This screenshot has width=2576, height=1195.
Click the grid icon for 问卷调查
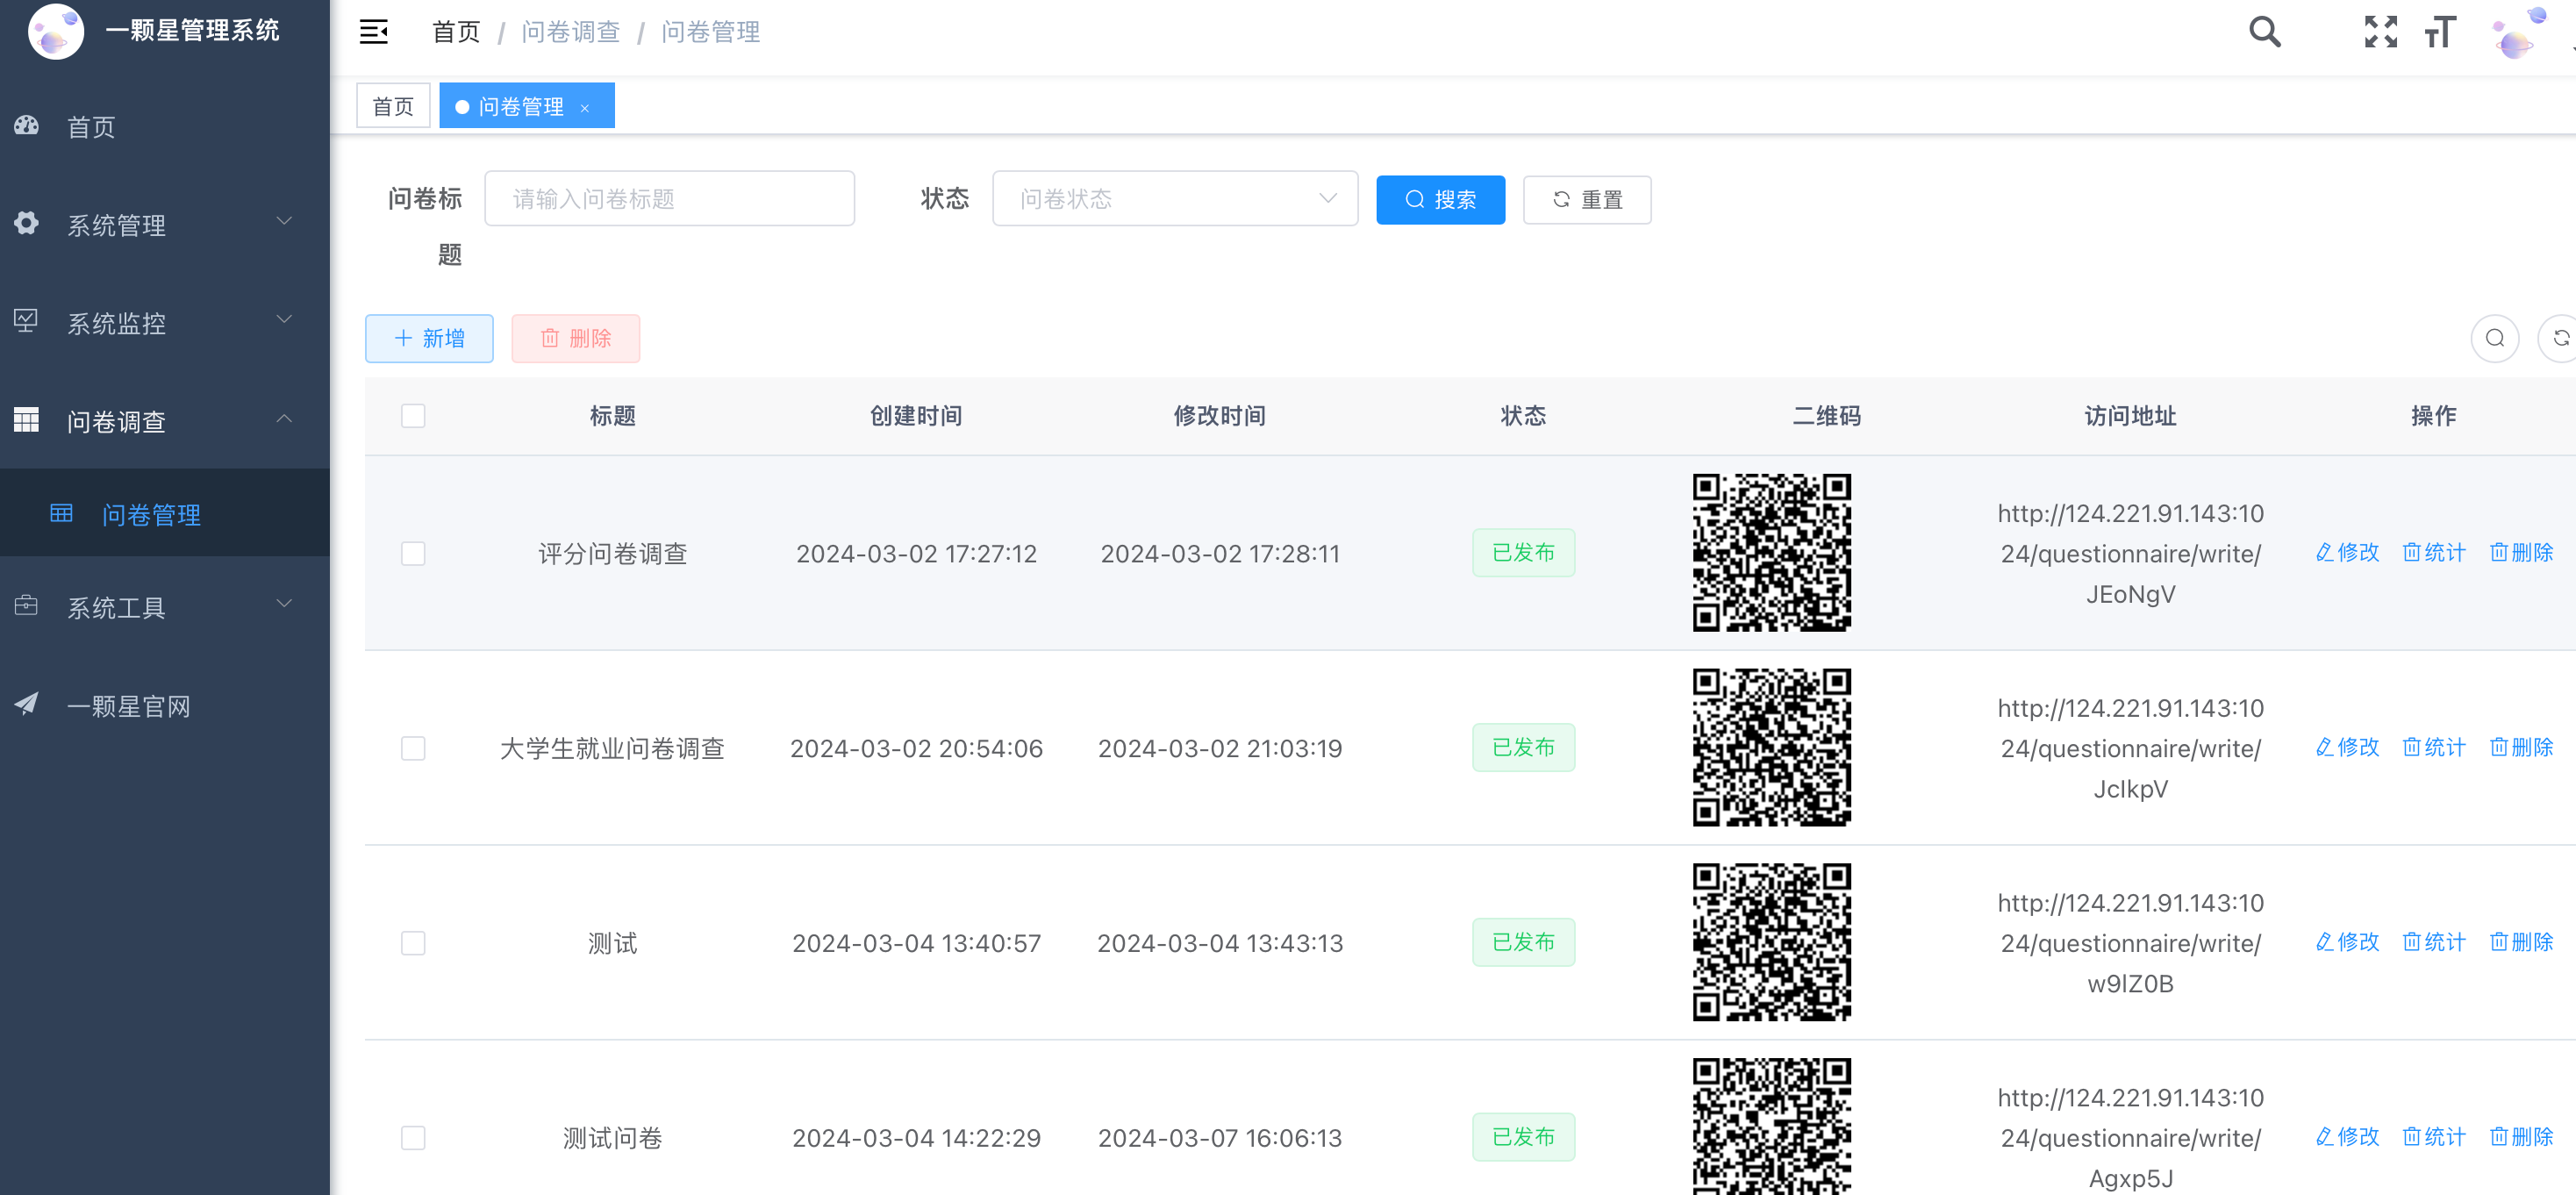click(26, 420)
